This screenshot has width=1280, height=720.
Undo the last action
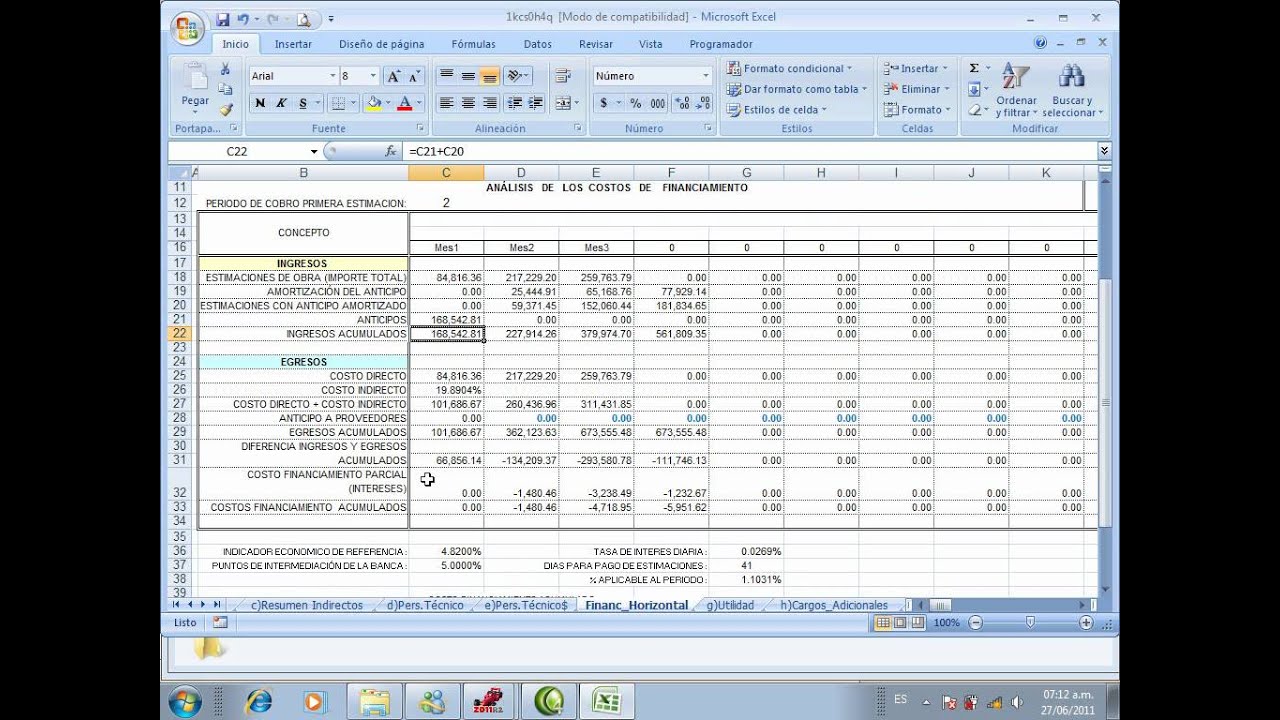pos(243,18)
